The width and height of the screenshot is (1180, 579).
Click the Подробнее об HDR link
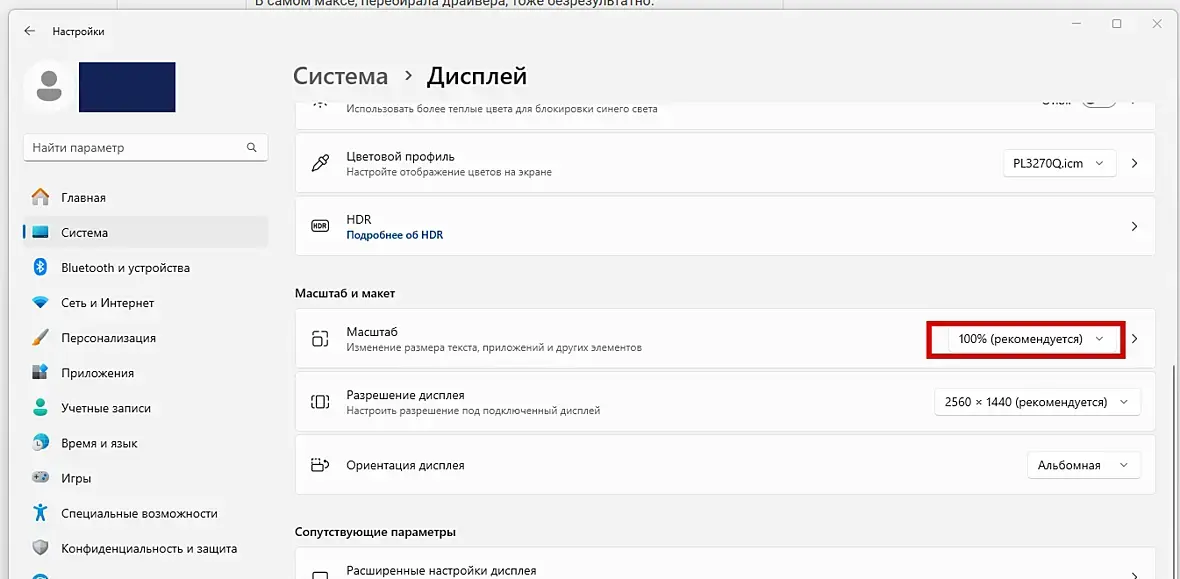point(394,235)
